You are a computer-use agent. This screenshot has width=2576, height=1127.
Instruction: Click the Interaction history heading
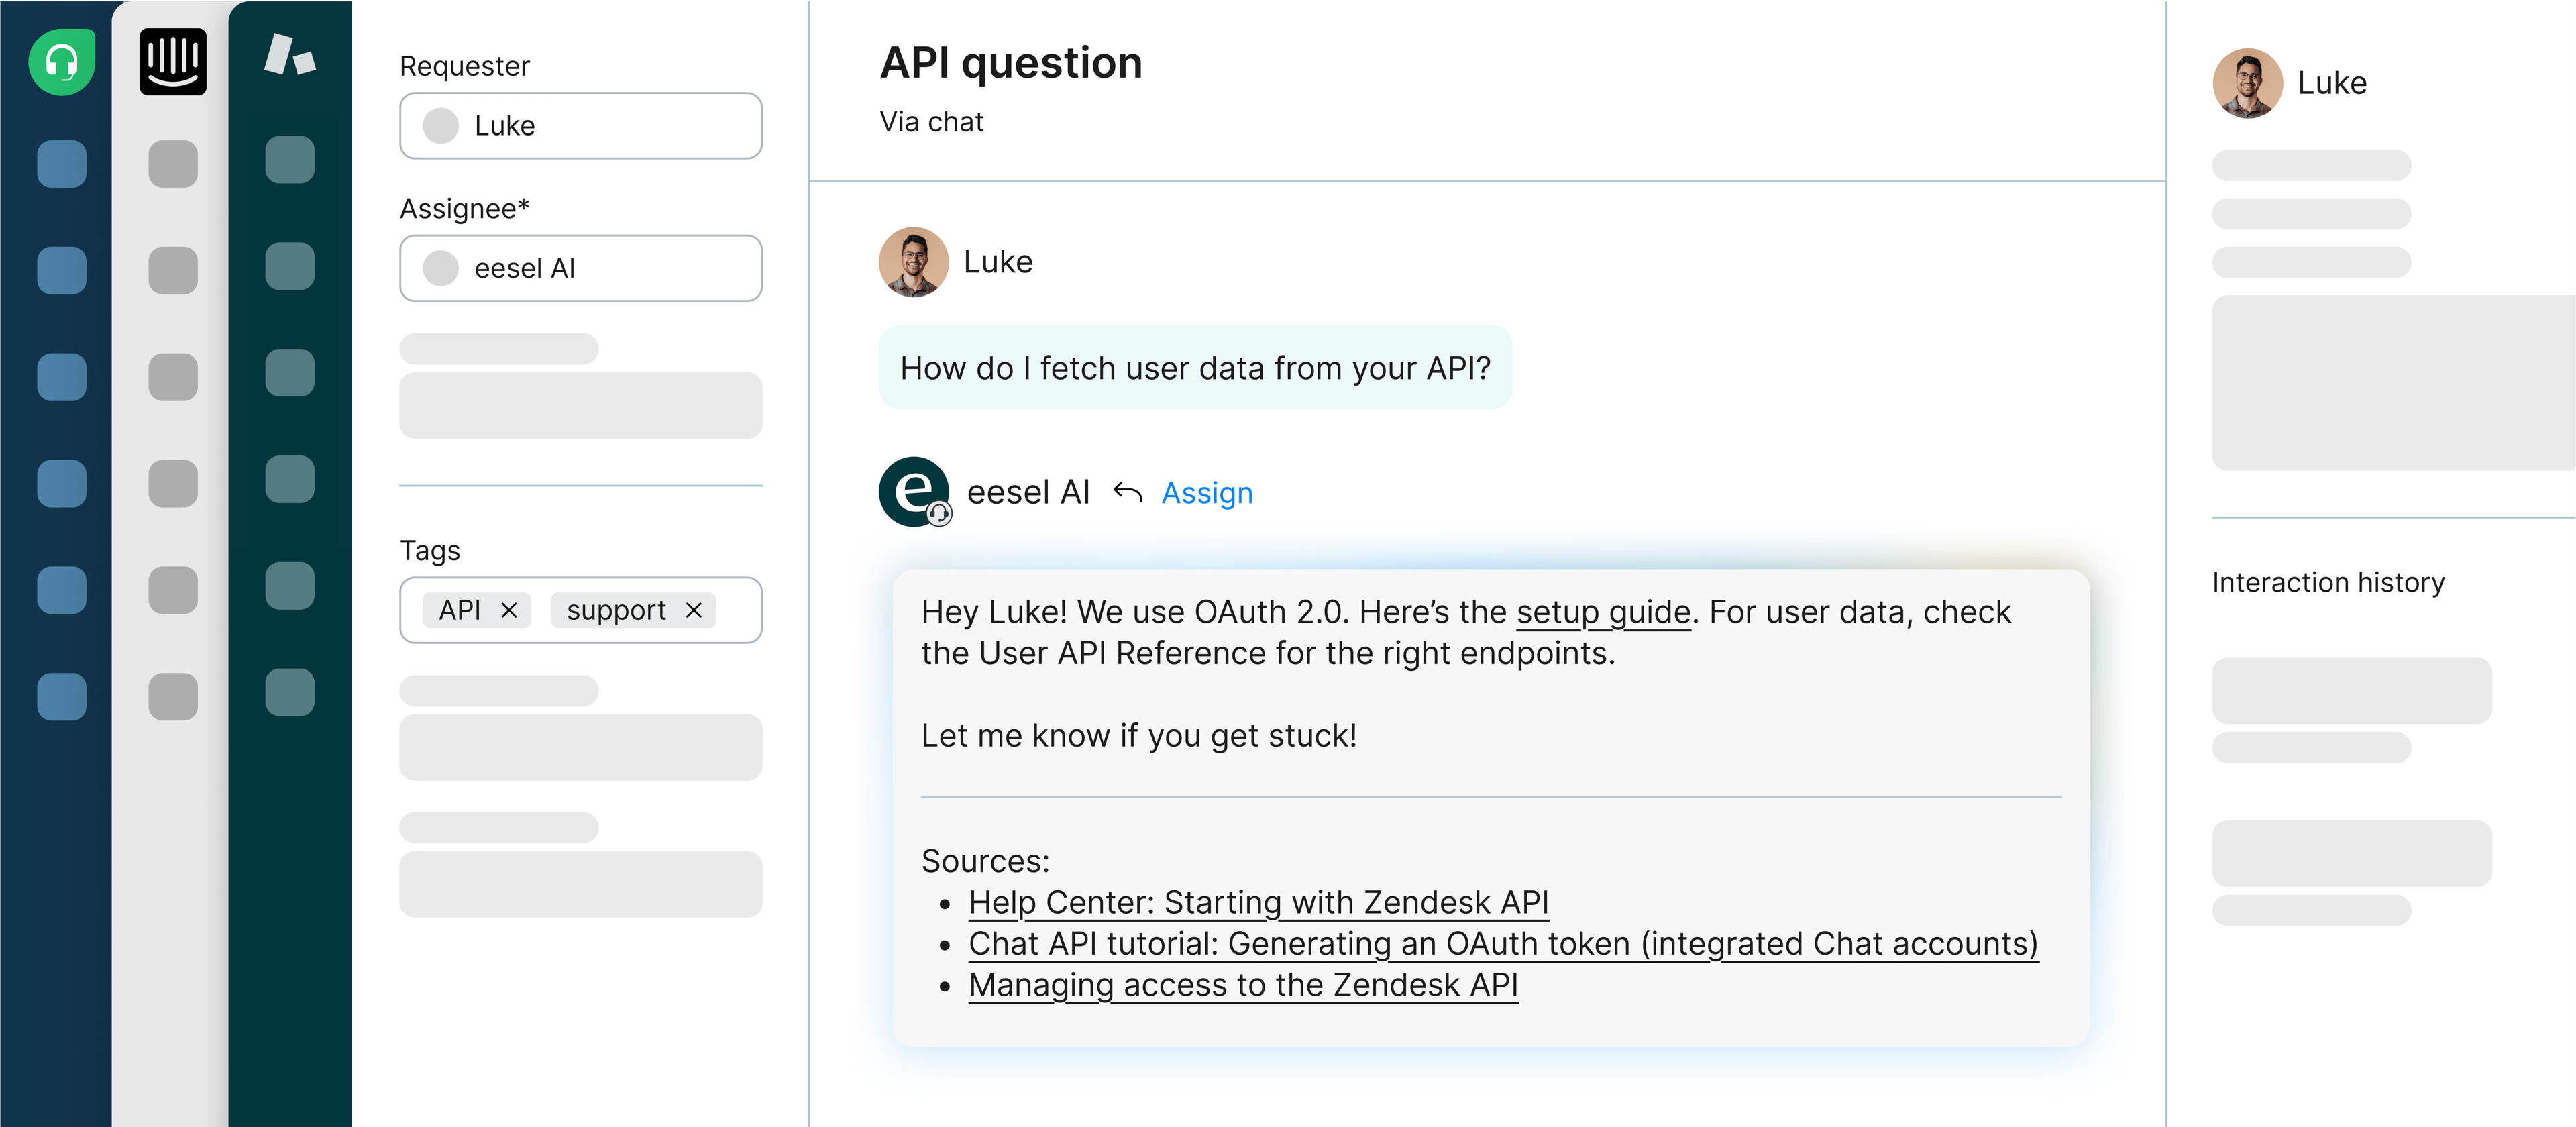(x=2328, y=582)
